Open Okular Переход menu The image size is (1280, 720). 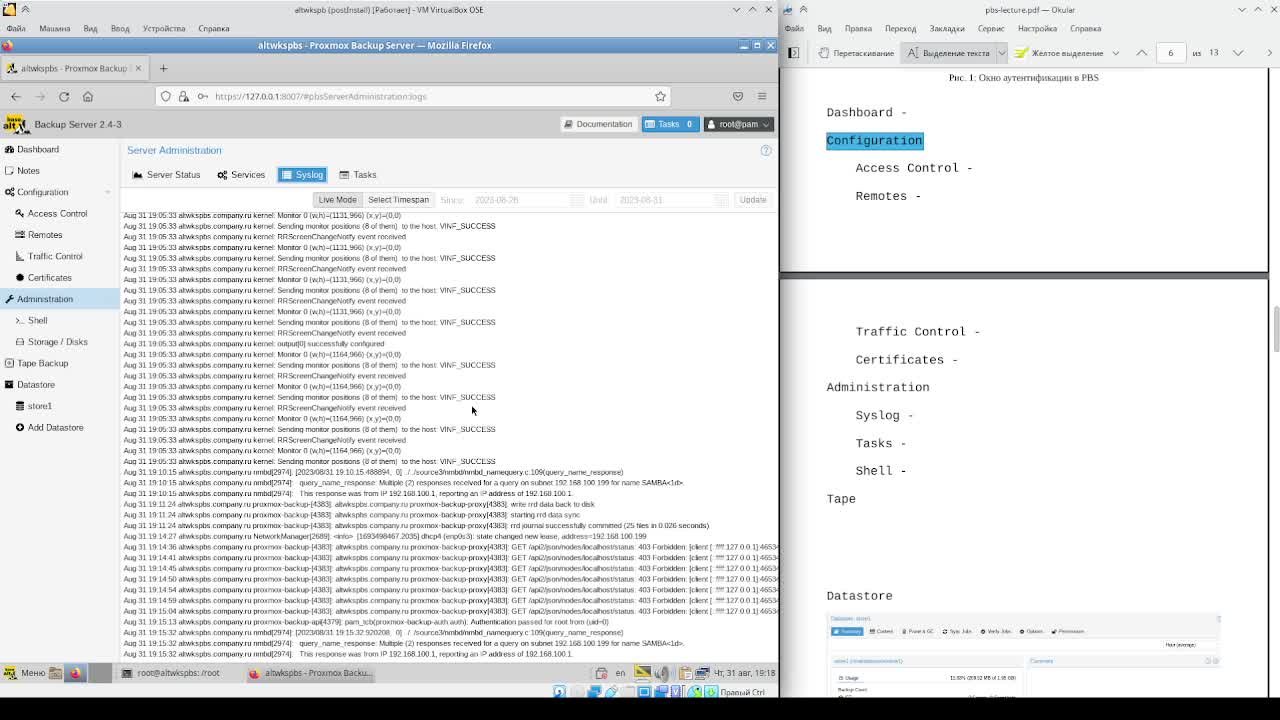[x=900, y=29]
